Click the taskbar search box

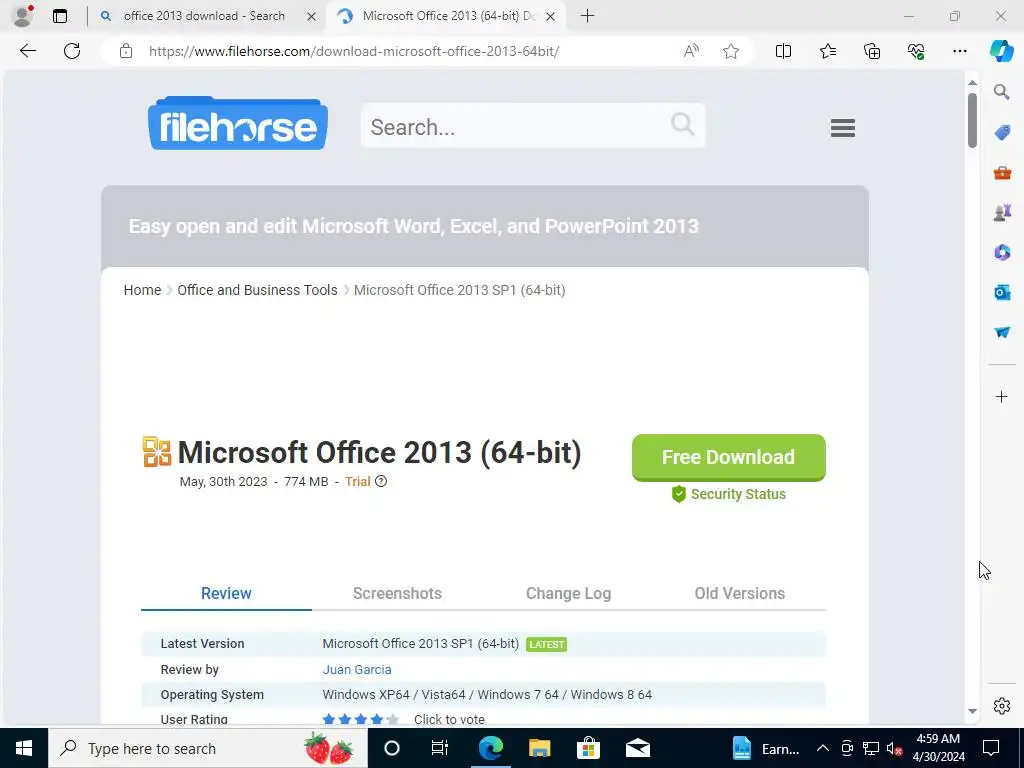pyautogui.click(x=208, y=748)
